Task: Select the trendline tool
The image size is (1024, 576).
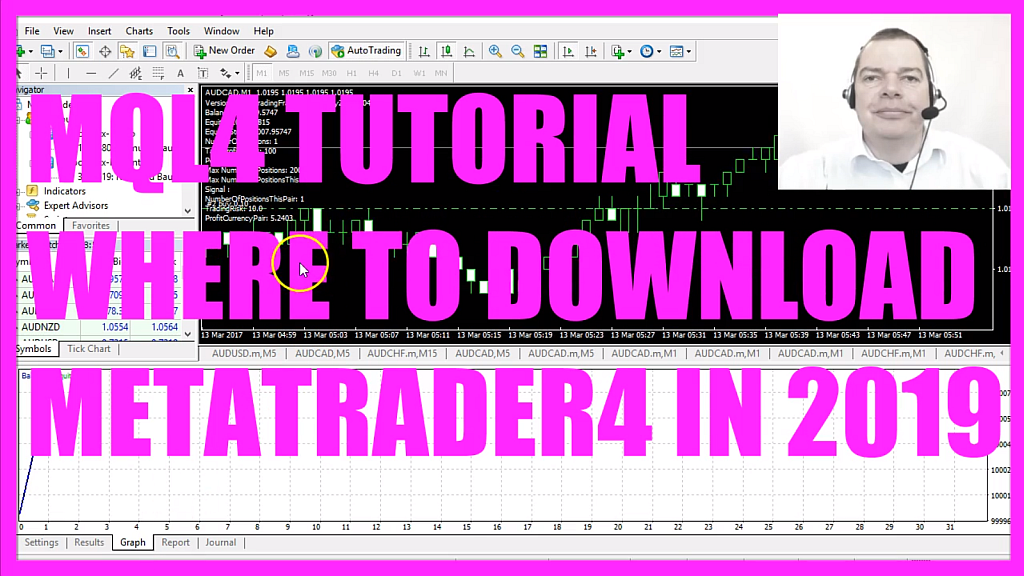Action: click(x=113, y=73)
